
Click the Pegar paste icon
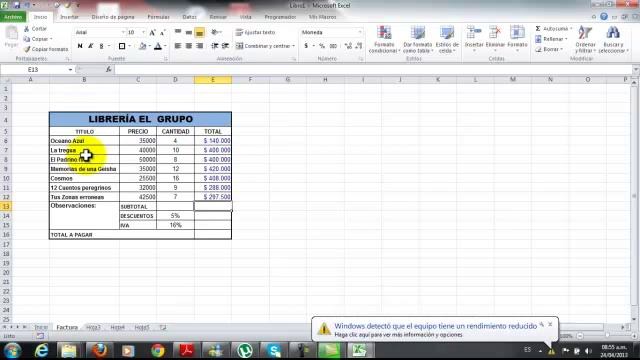tap(11, 33)
